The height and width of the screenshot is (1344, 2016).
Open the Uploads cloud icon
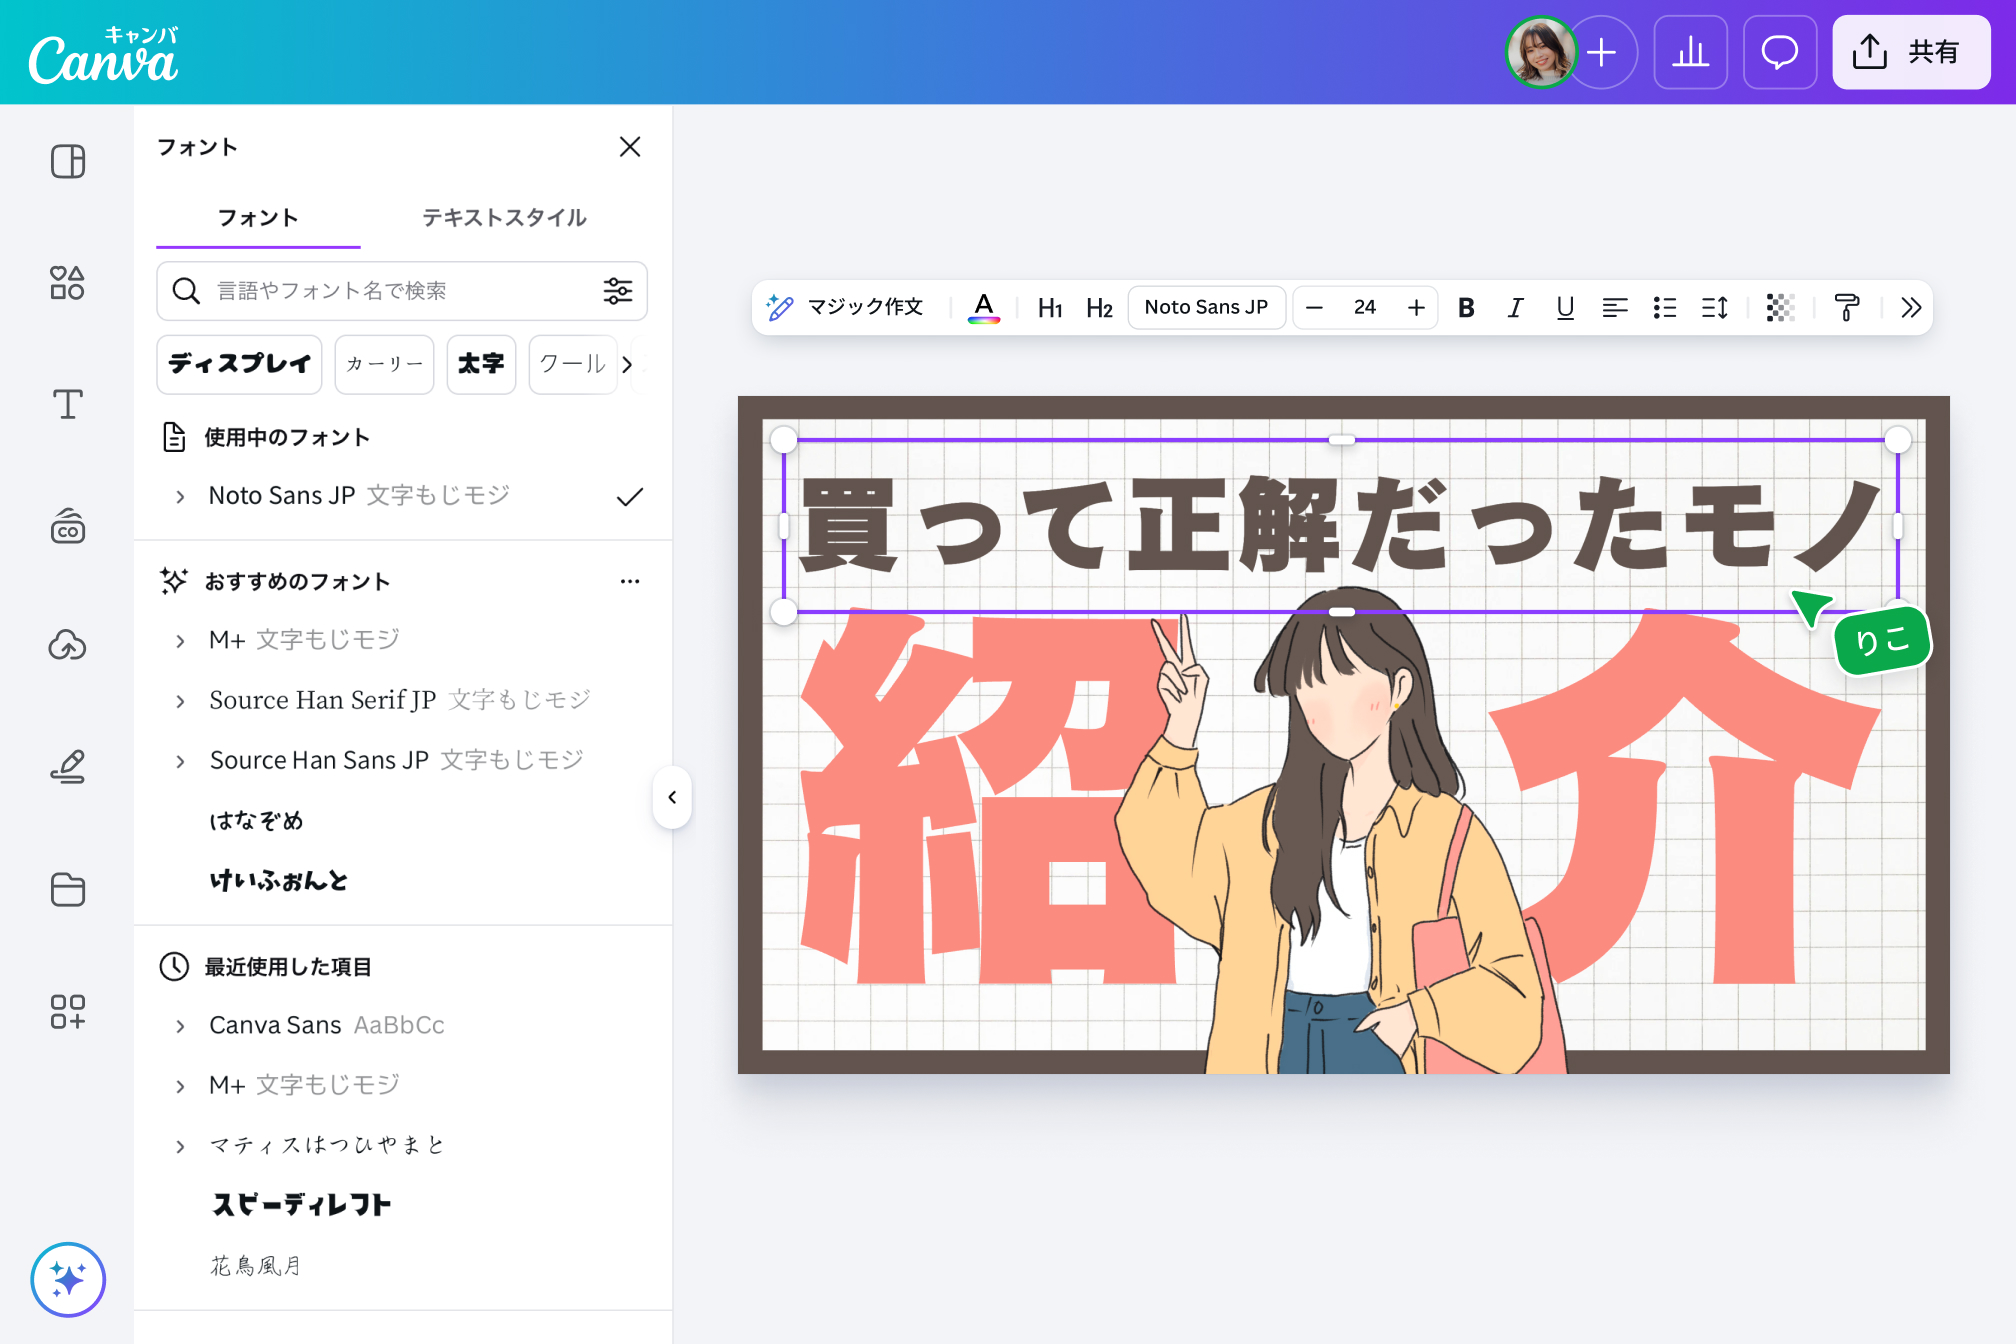pyautogui.click(x=68, y=646)
